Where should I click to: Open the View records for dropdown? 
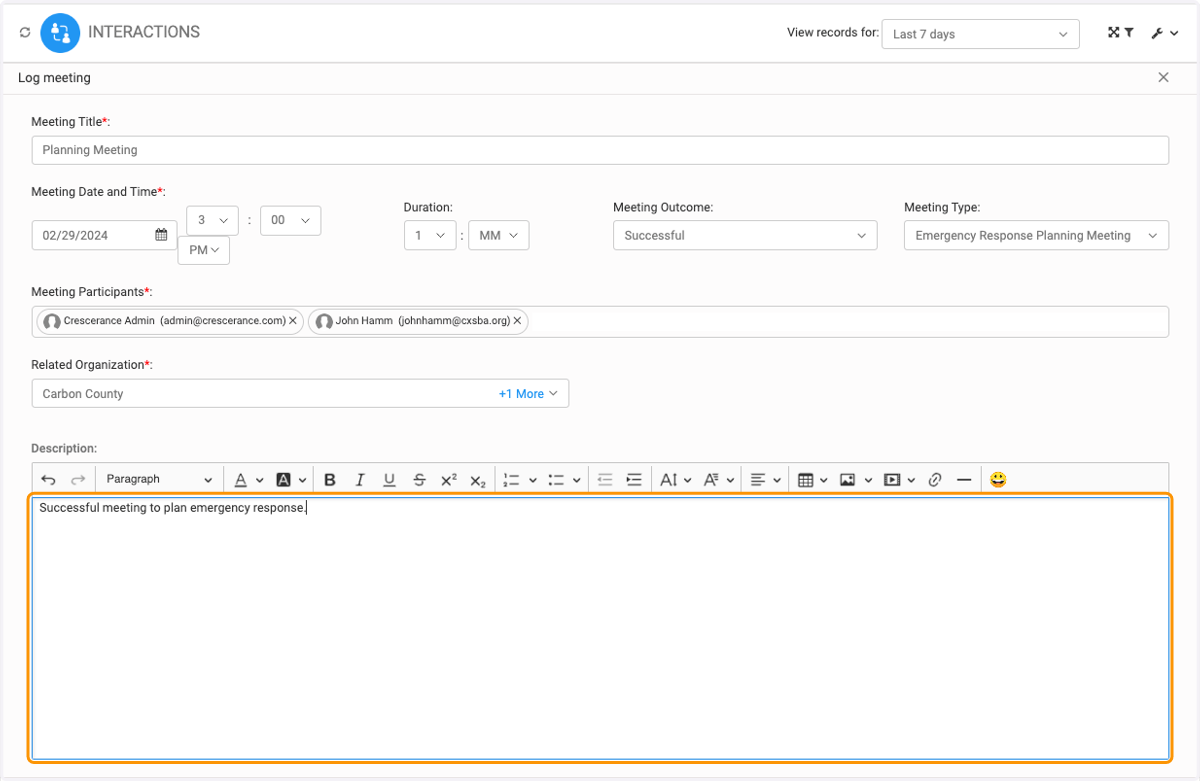[x=980, y=34]
